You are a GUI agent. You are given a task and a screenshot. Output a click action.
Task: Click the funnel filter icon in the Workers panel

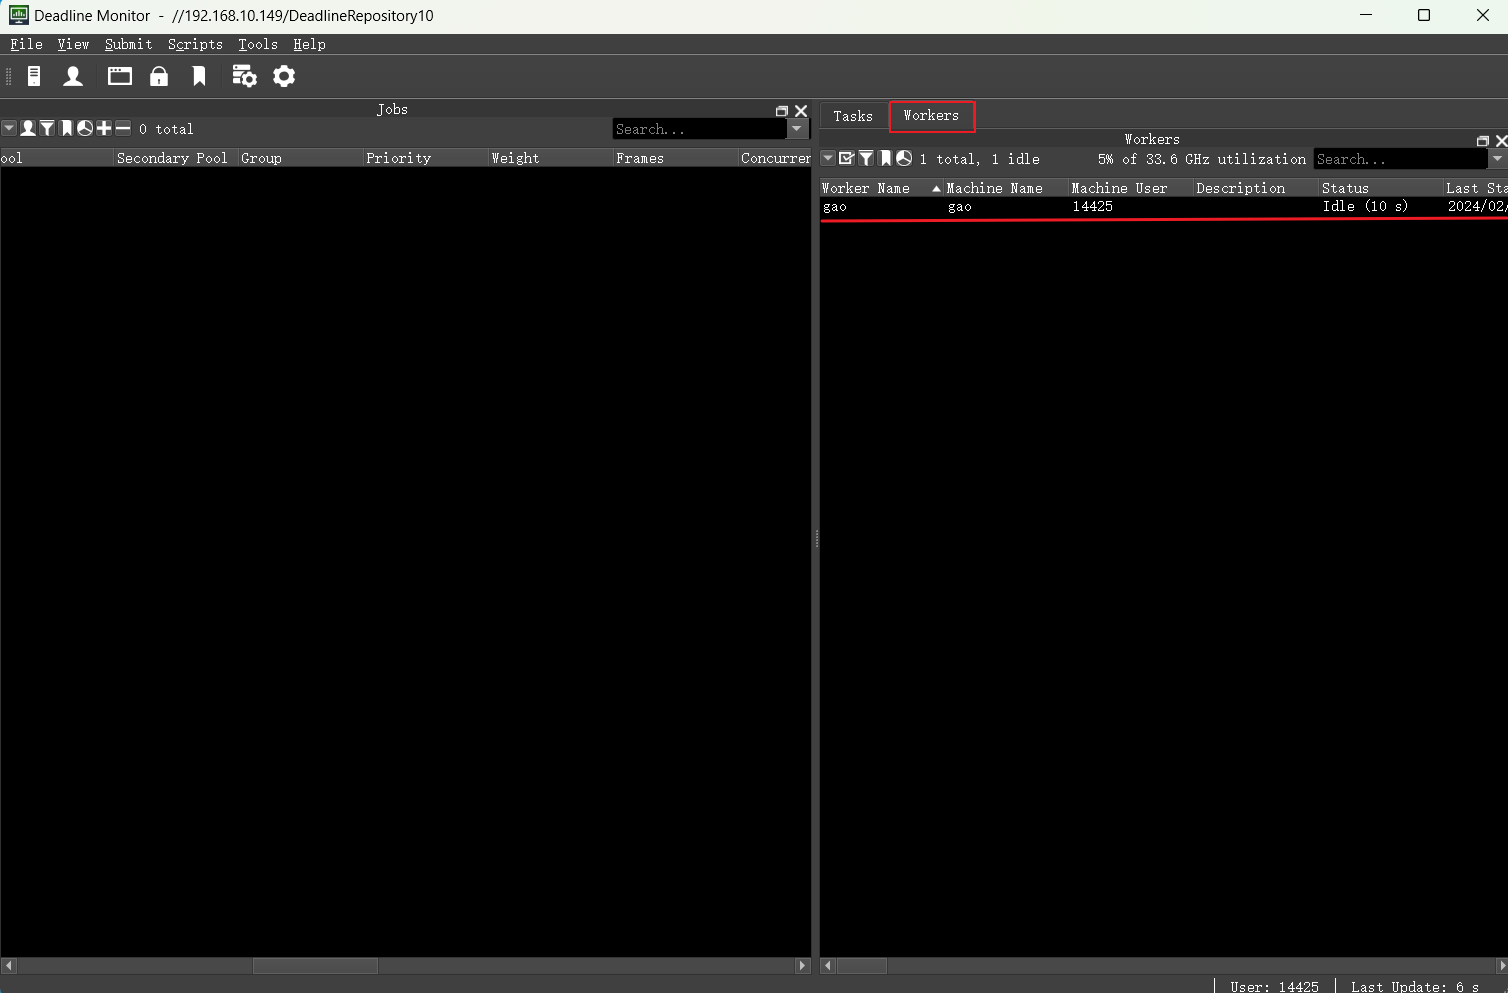click(x=866, y=158)
